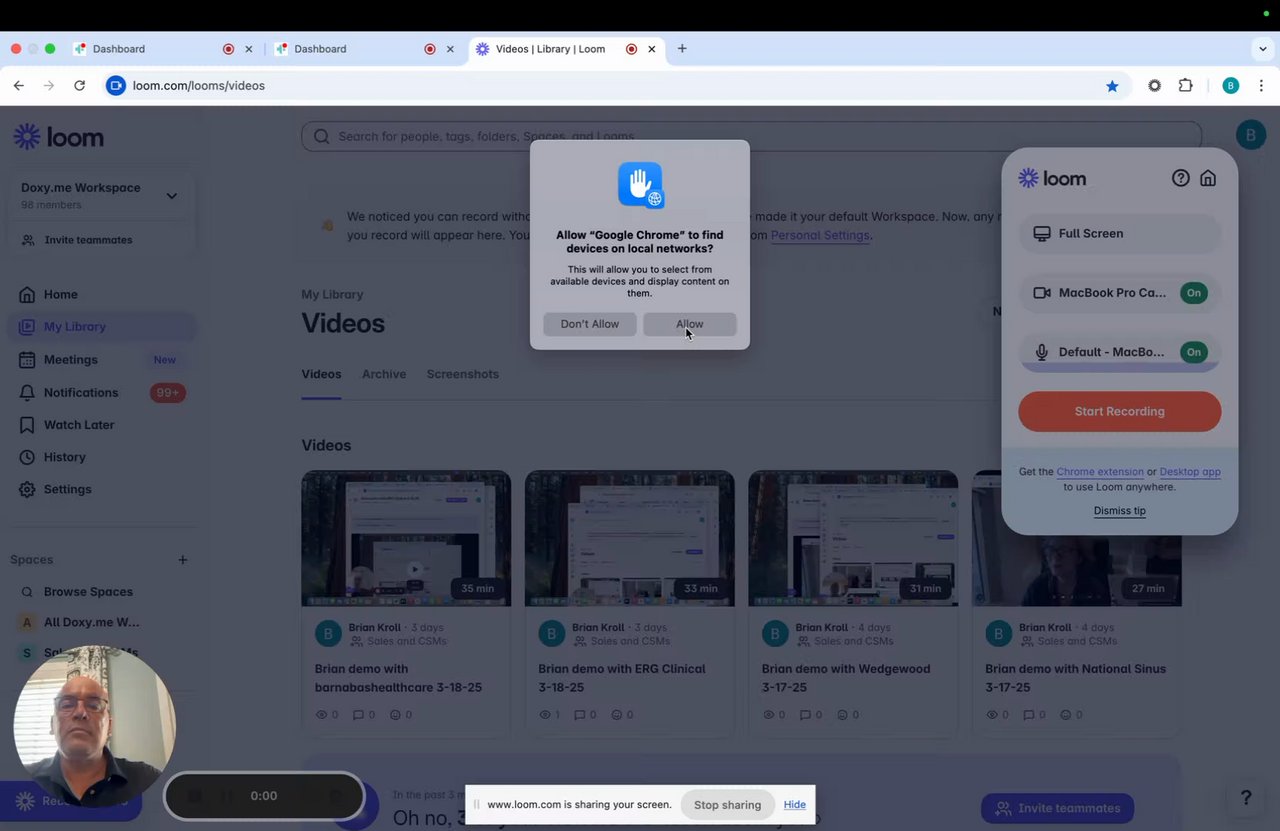Click the plus icon next to Spaces
The image size is (1280, 831).
coord(183,560)
